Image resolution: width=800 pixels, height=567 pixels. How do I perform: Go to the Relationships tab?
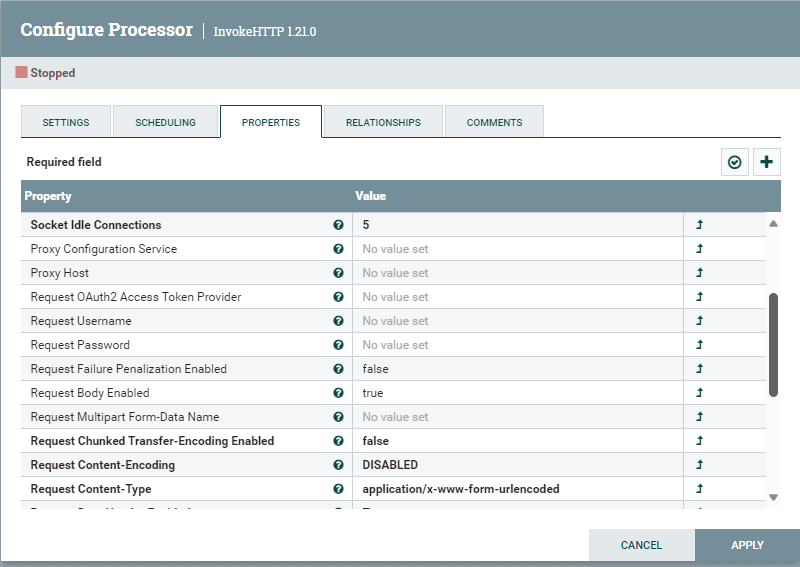[383, 122]
